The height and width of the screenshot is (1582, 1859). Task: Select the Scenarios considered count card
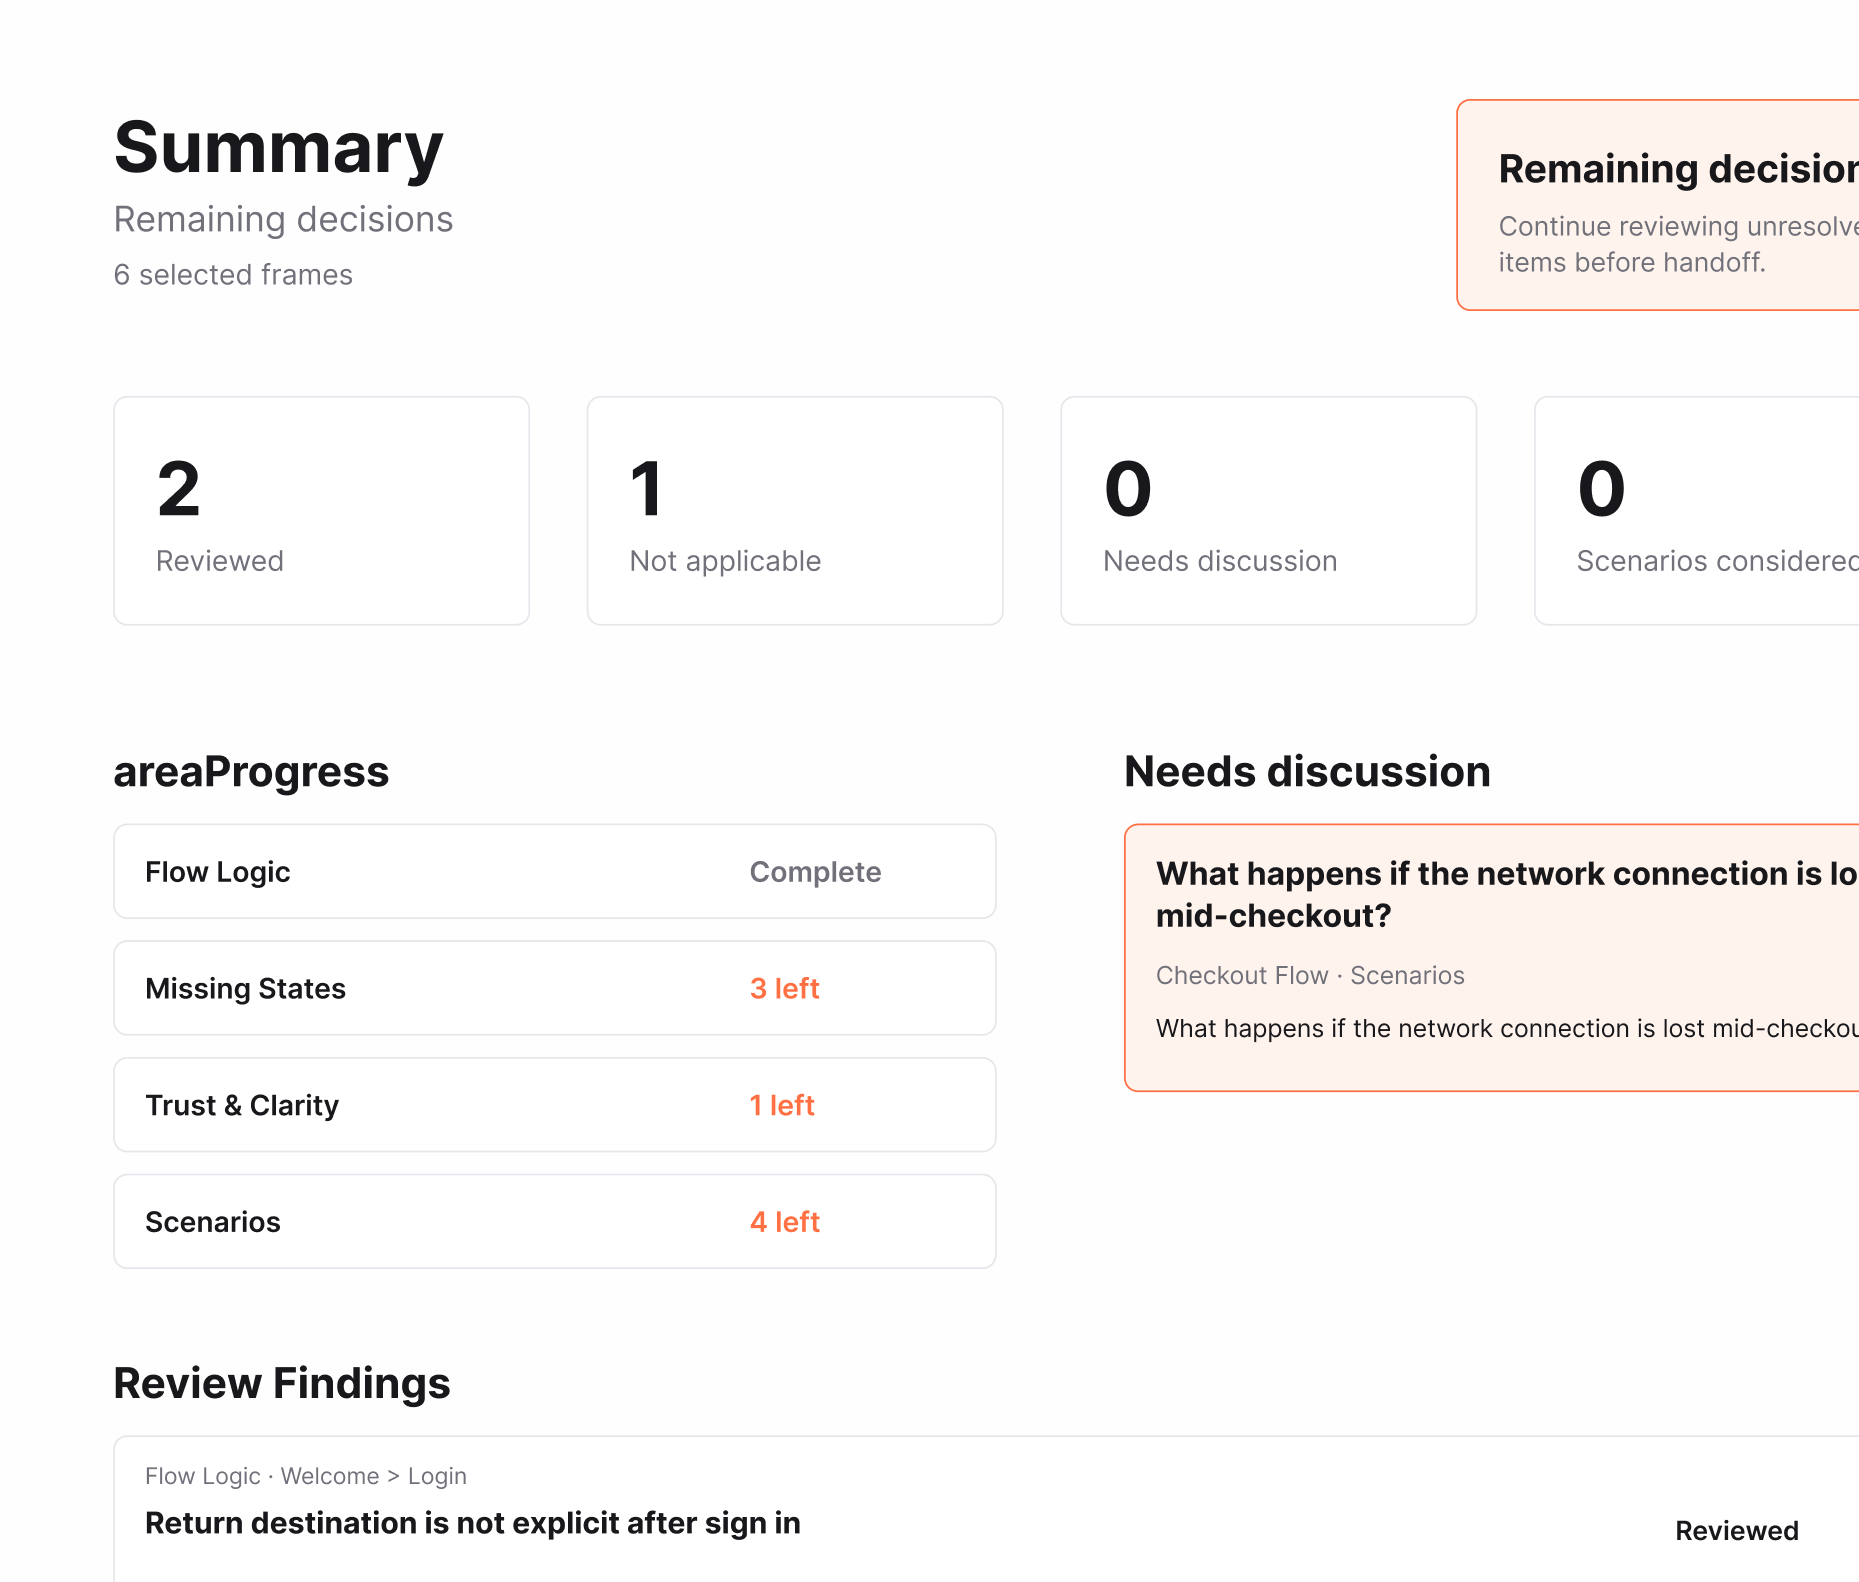pyautogui.click(x=1697, y=511)
